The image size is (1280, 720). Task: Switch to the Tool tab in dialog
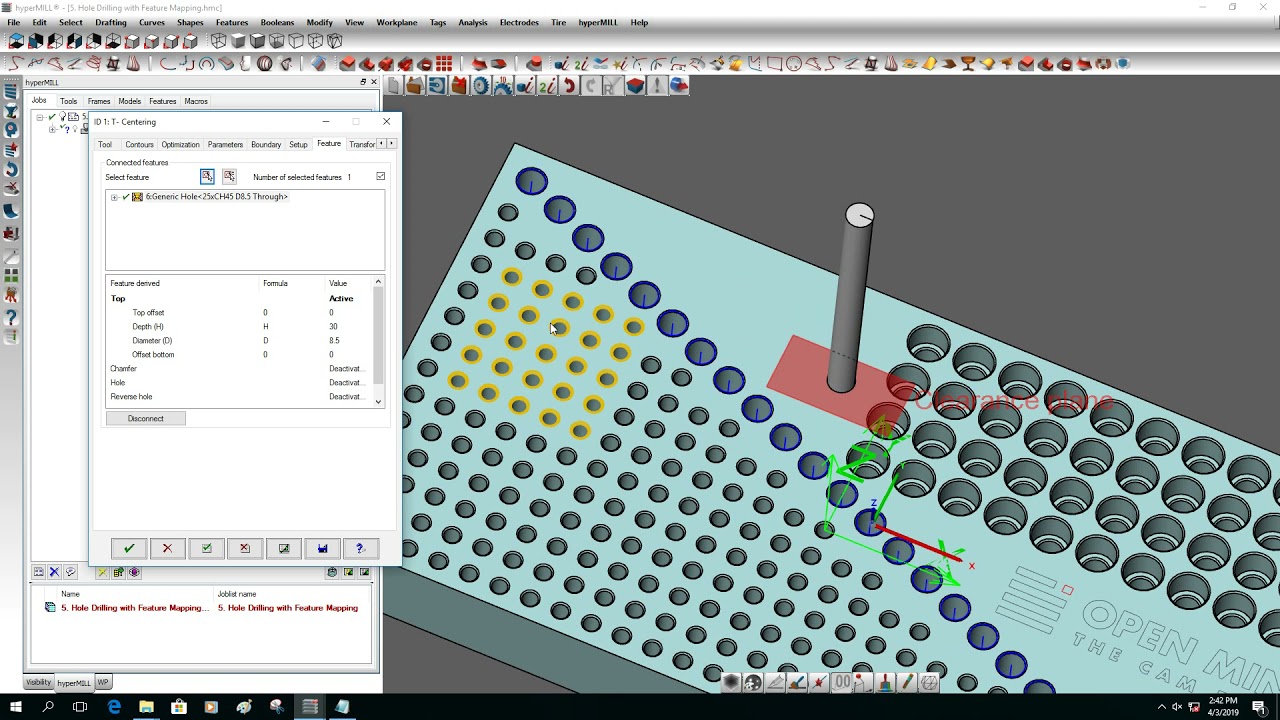(x=105, y=144)
